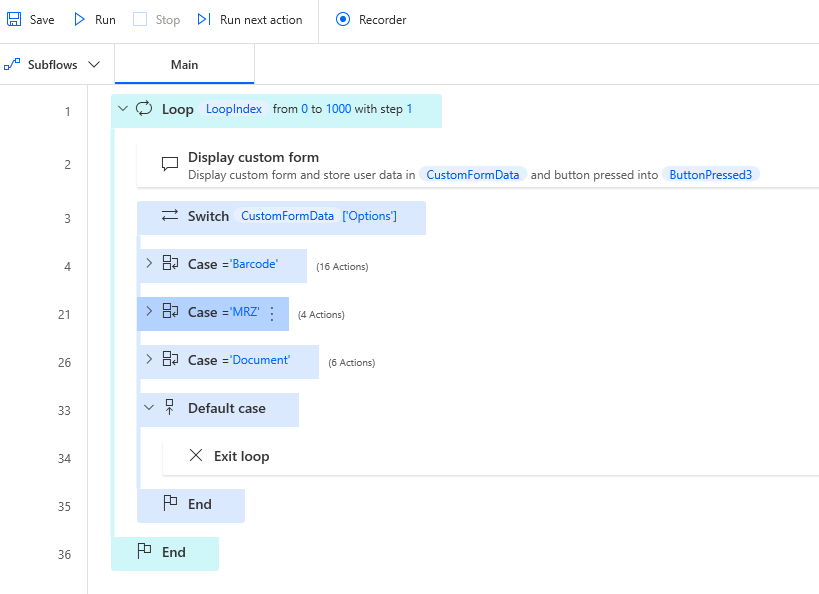
Task: Click the CustomFormData variable in Display form
Action: click(x=472, y=175)
